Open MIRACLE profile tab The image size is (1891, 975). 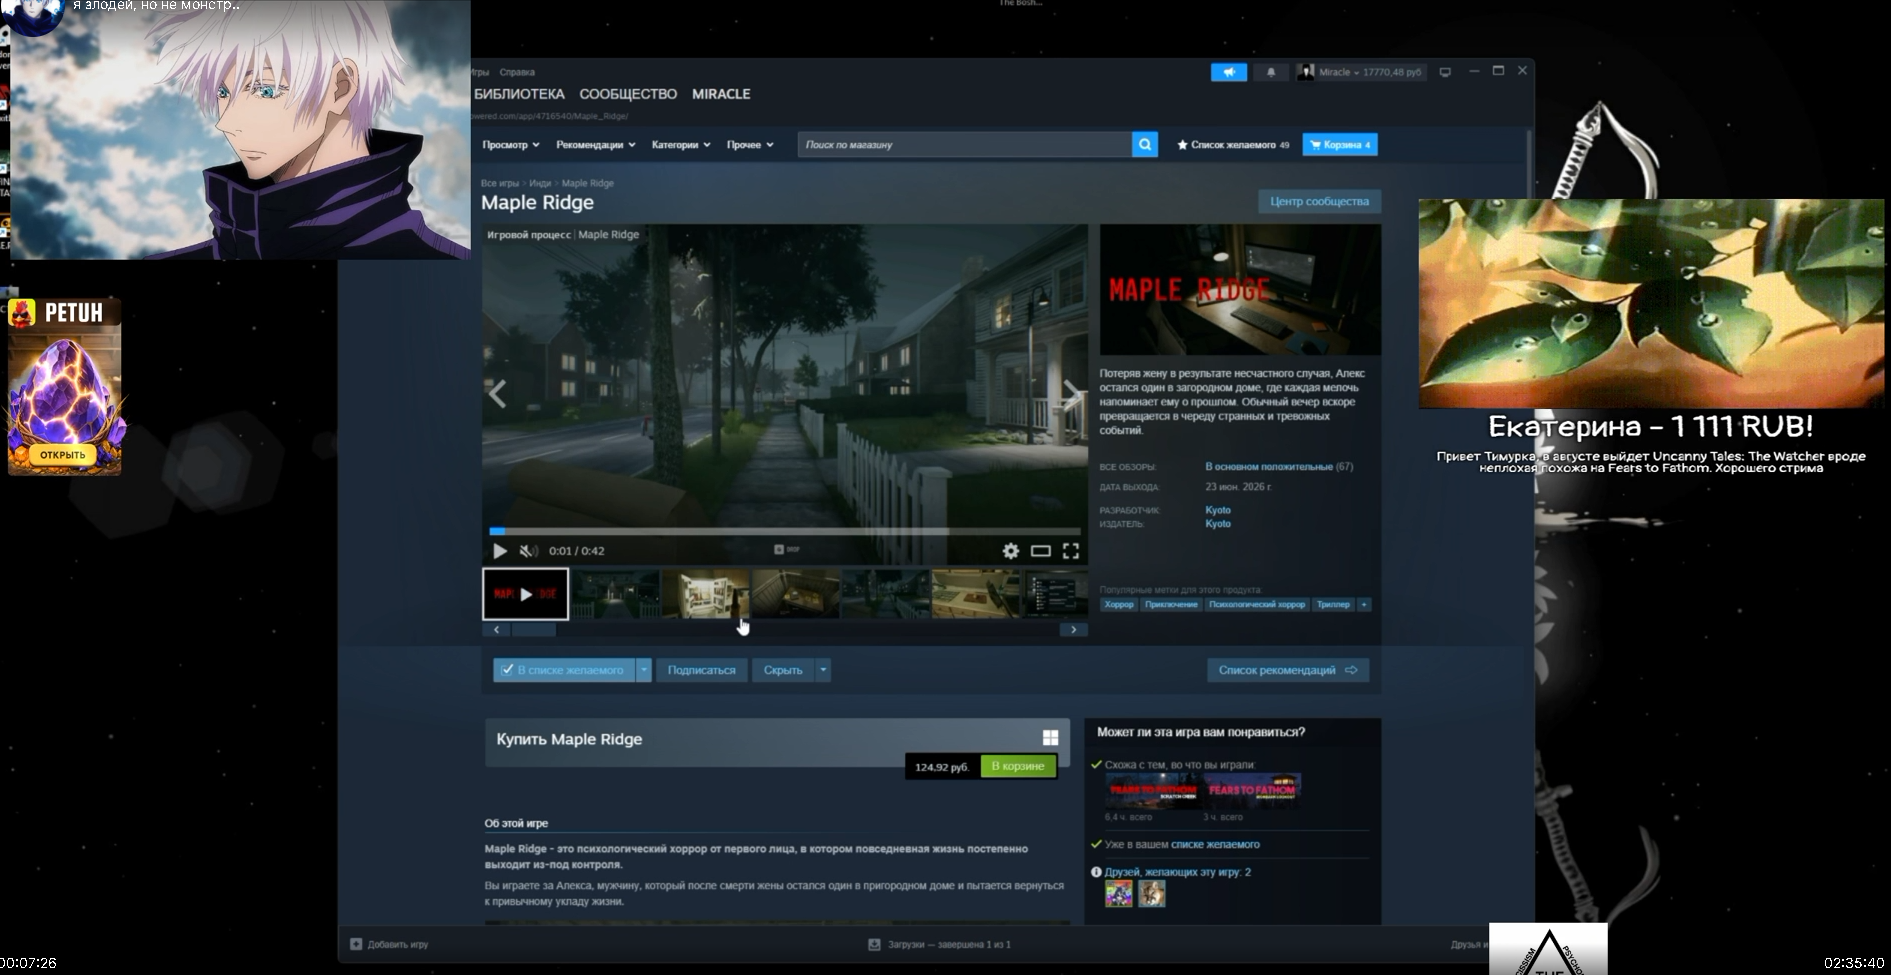721,94
